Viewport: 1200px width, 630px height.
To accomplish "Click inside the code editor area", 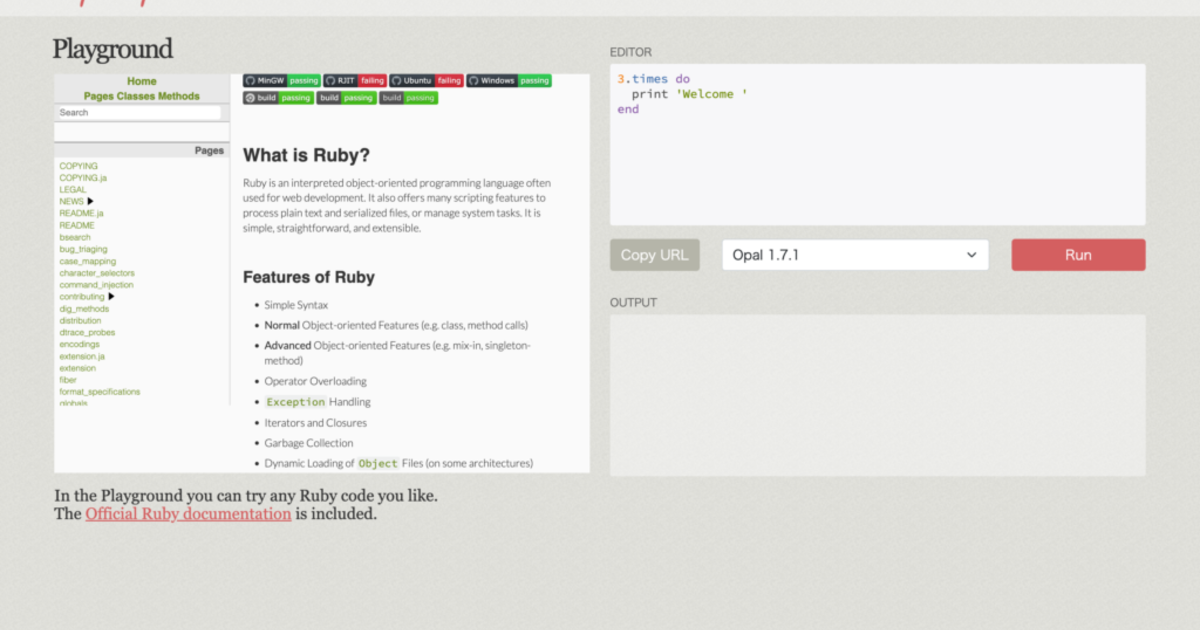I will click(878, 145).
